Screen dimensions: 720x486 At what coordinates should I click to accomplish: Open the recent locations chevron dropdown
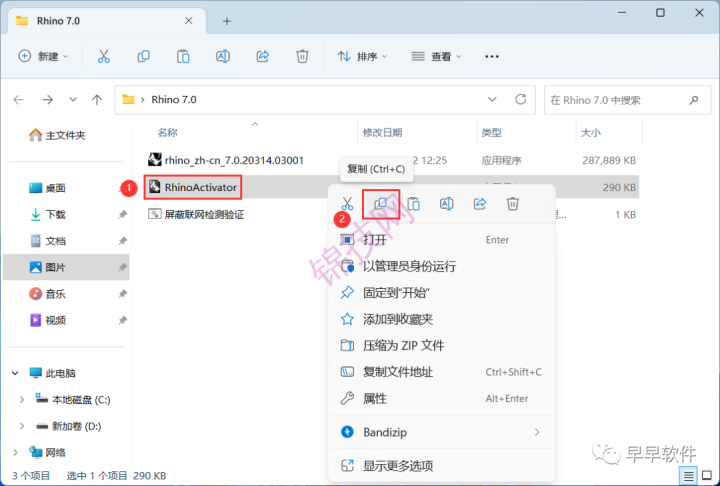click(73, 100)
